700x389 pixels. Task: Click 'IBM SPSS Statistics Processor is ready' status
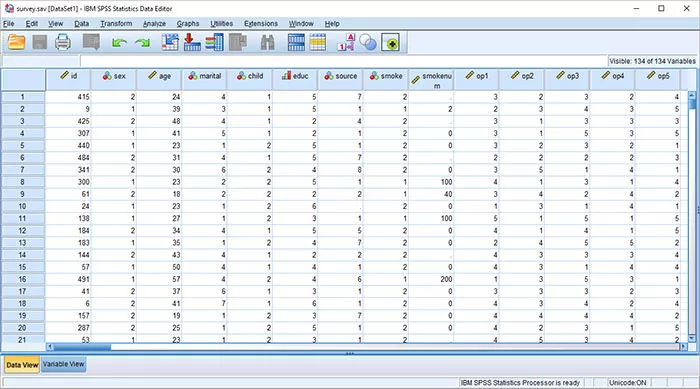click(520, 383)
